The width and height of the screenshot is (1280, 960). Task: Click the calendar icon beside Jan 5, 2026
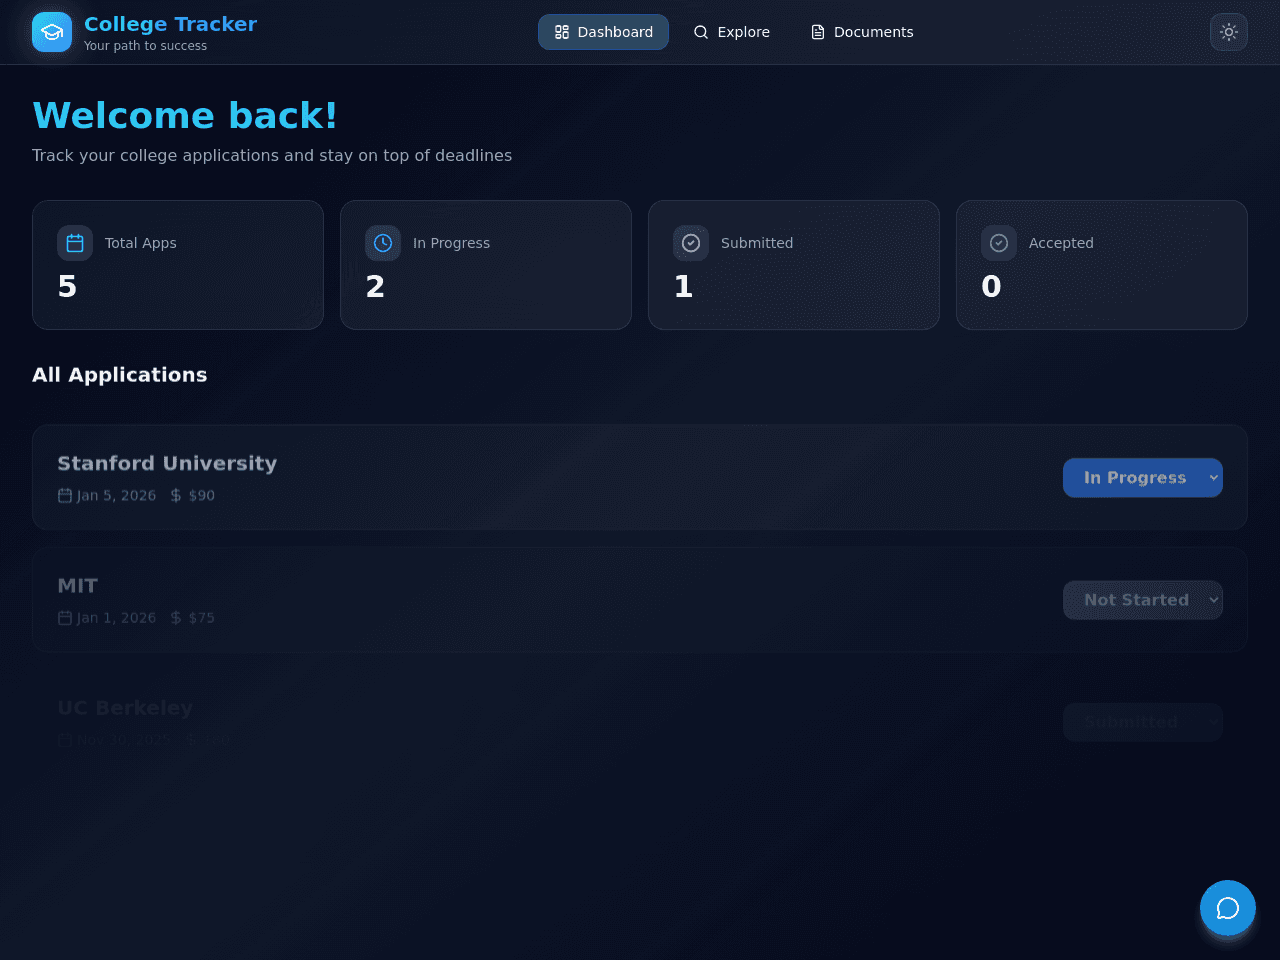tap(65, 495)
